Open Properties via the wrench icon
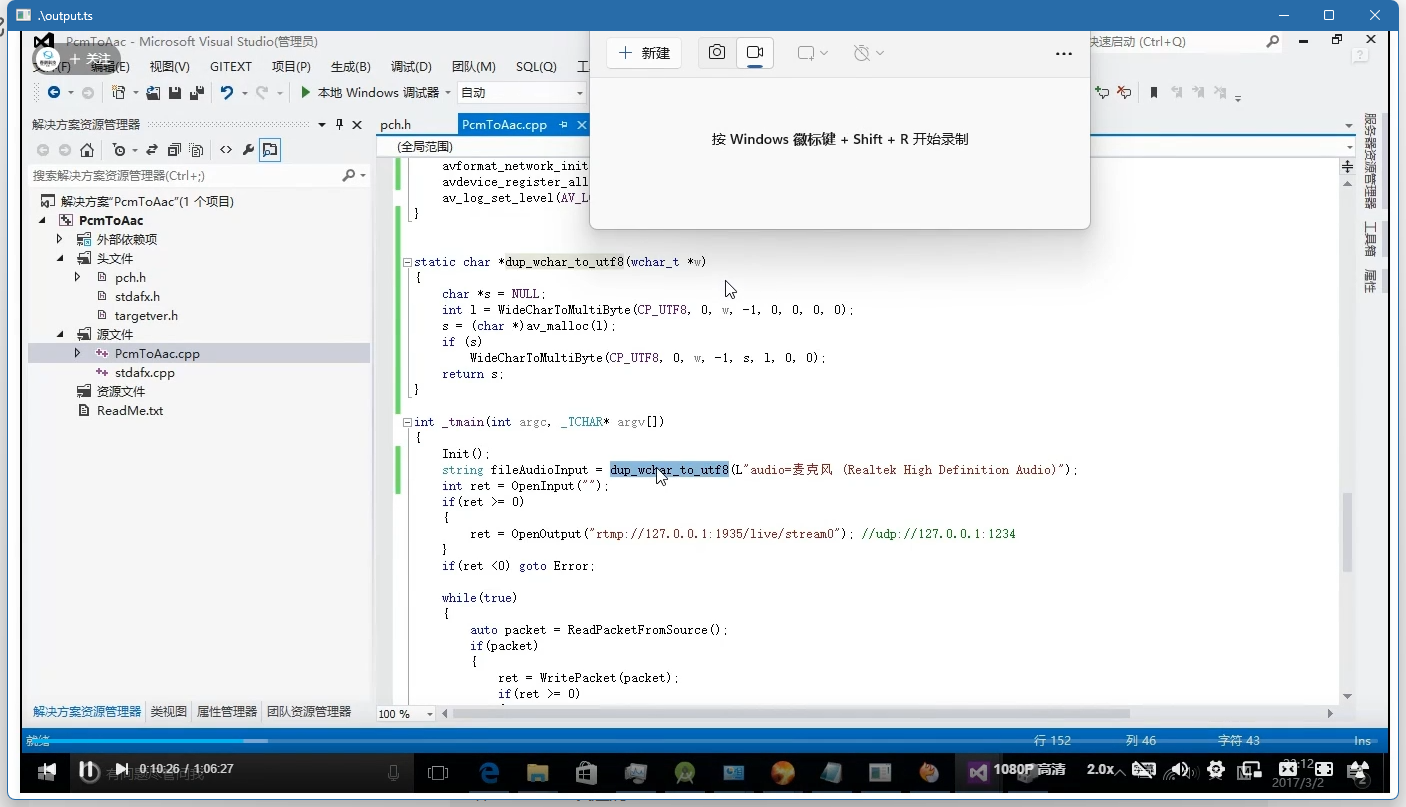Viewport: 1406px width, 807px height. pyautogui.click(x=248, y=150)
